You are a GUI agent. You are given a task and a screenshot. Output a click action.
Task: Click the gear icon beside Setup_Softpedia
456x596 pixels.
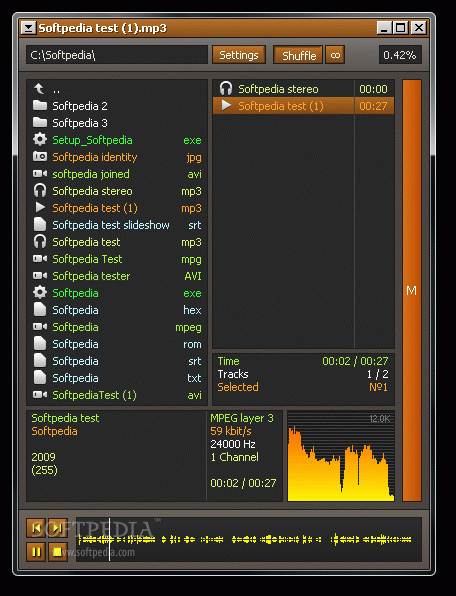coord(40,139)
